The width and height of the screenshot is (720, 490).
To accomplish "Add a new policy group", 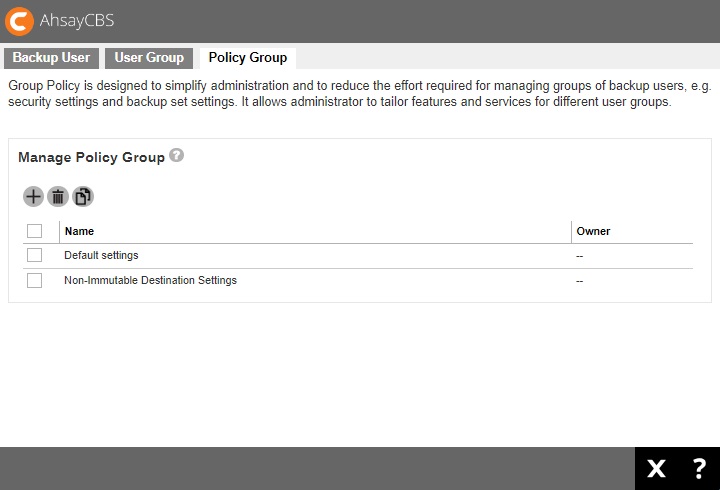I will (x=33, y=197).
